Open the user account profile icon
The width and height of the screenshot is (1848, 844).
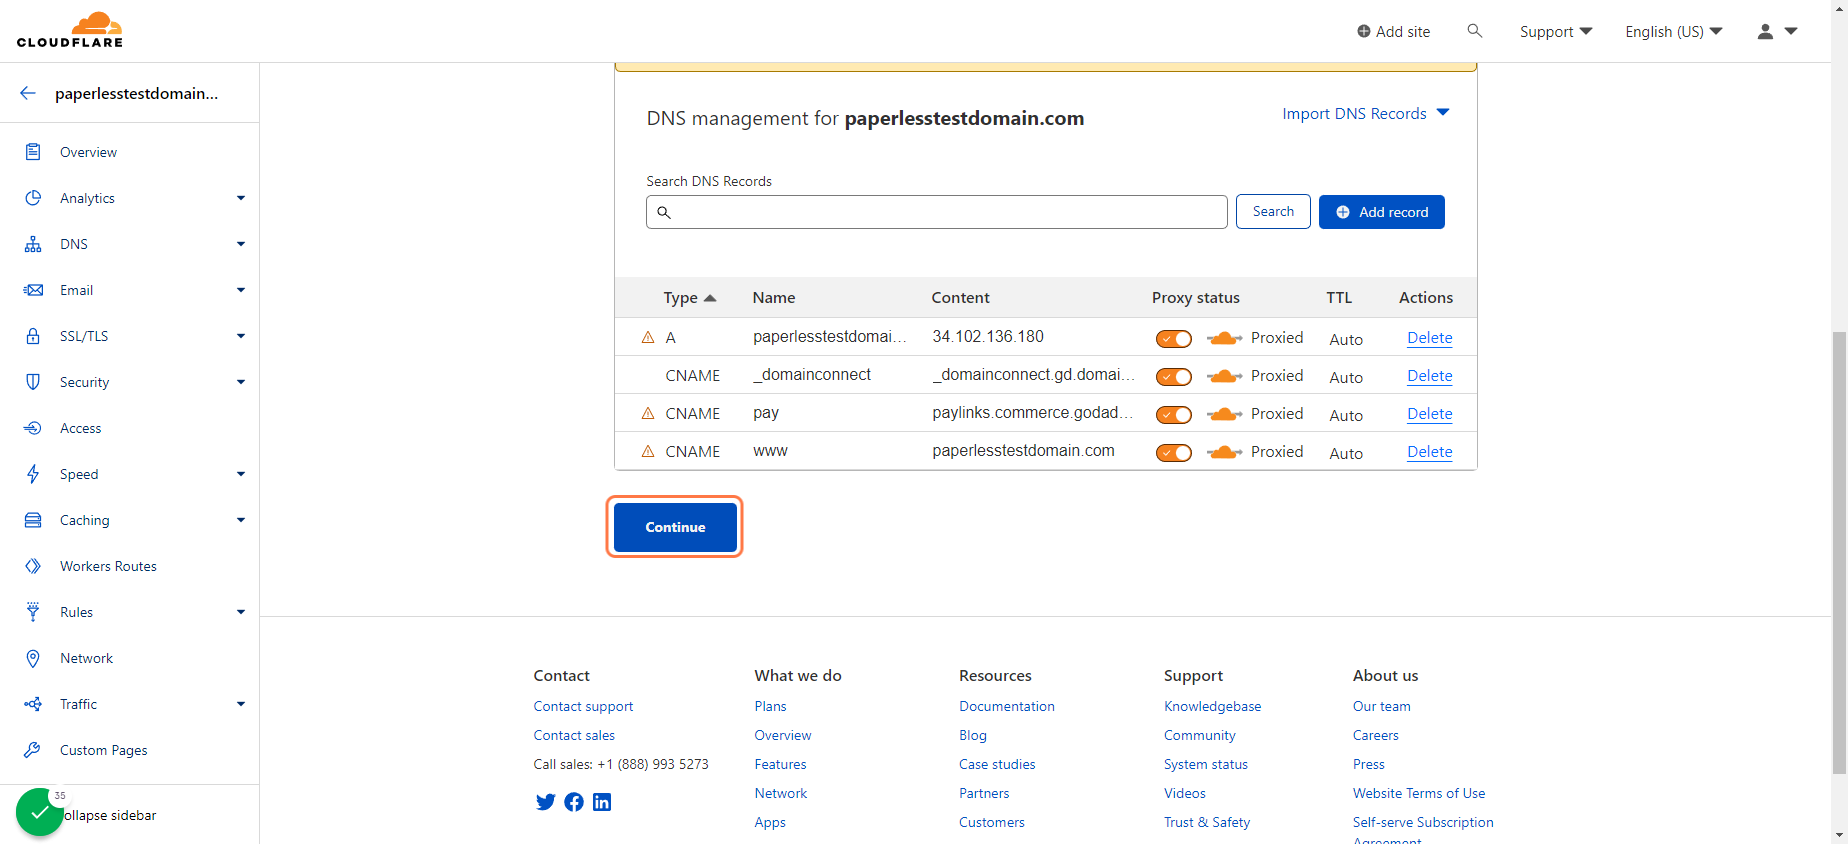click(x=1766, y=32)
